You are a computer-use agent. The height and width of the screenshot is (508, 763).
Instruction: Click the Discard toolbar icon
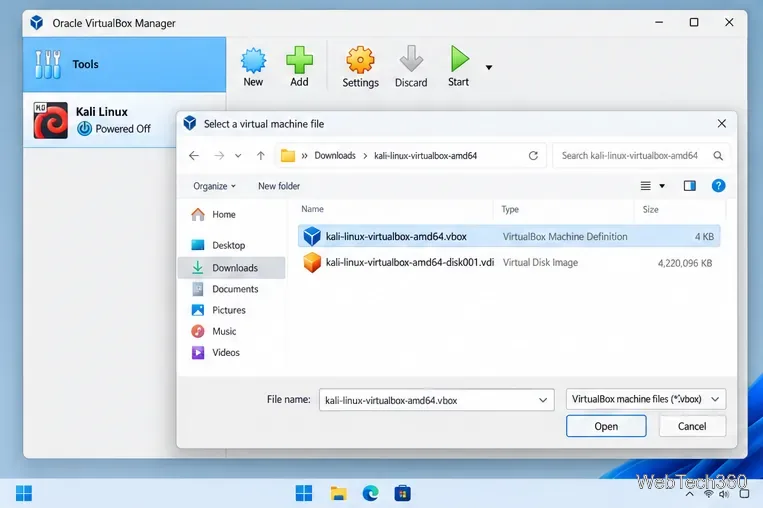[411, 59]
